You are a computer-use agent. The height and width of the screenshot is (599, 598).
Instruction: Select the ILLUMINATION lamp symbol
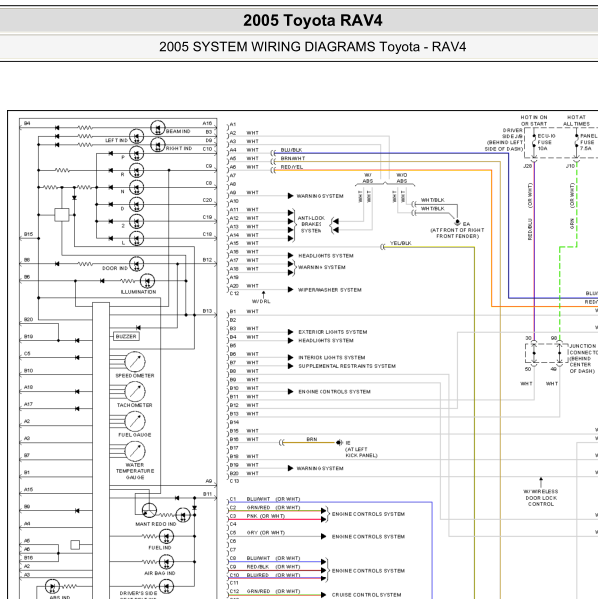pos(147,281)
